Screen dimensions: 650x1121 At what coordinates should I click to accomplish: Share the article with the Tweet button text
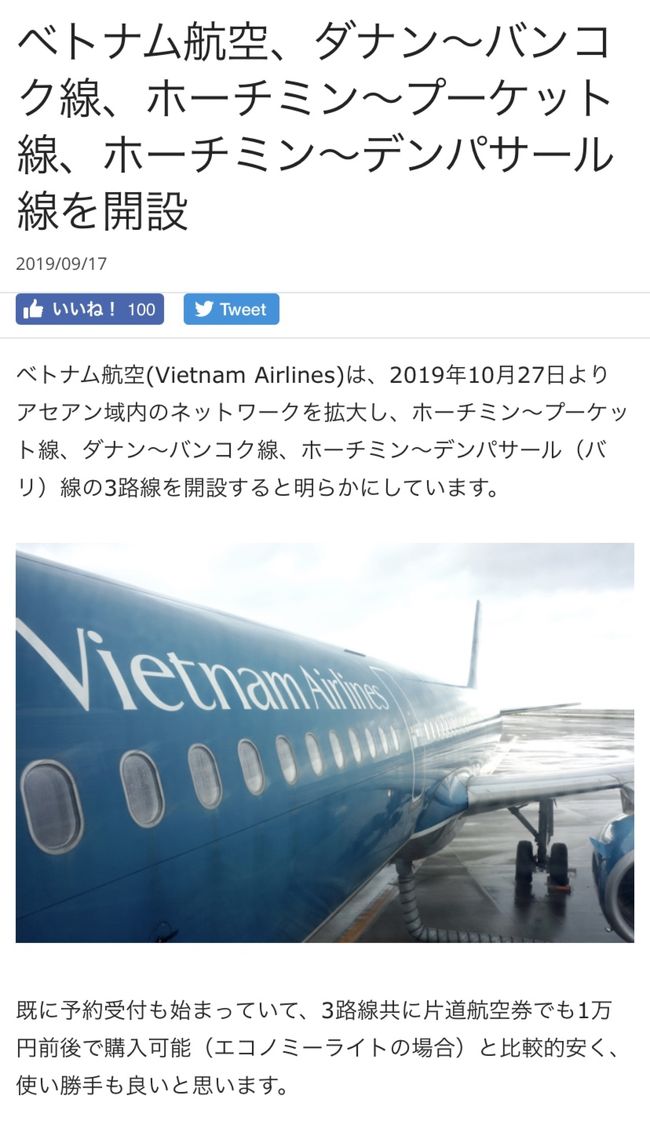243,310
